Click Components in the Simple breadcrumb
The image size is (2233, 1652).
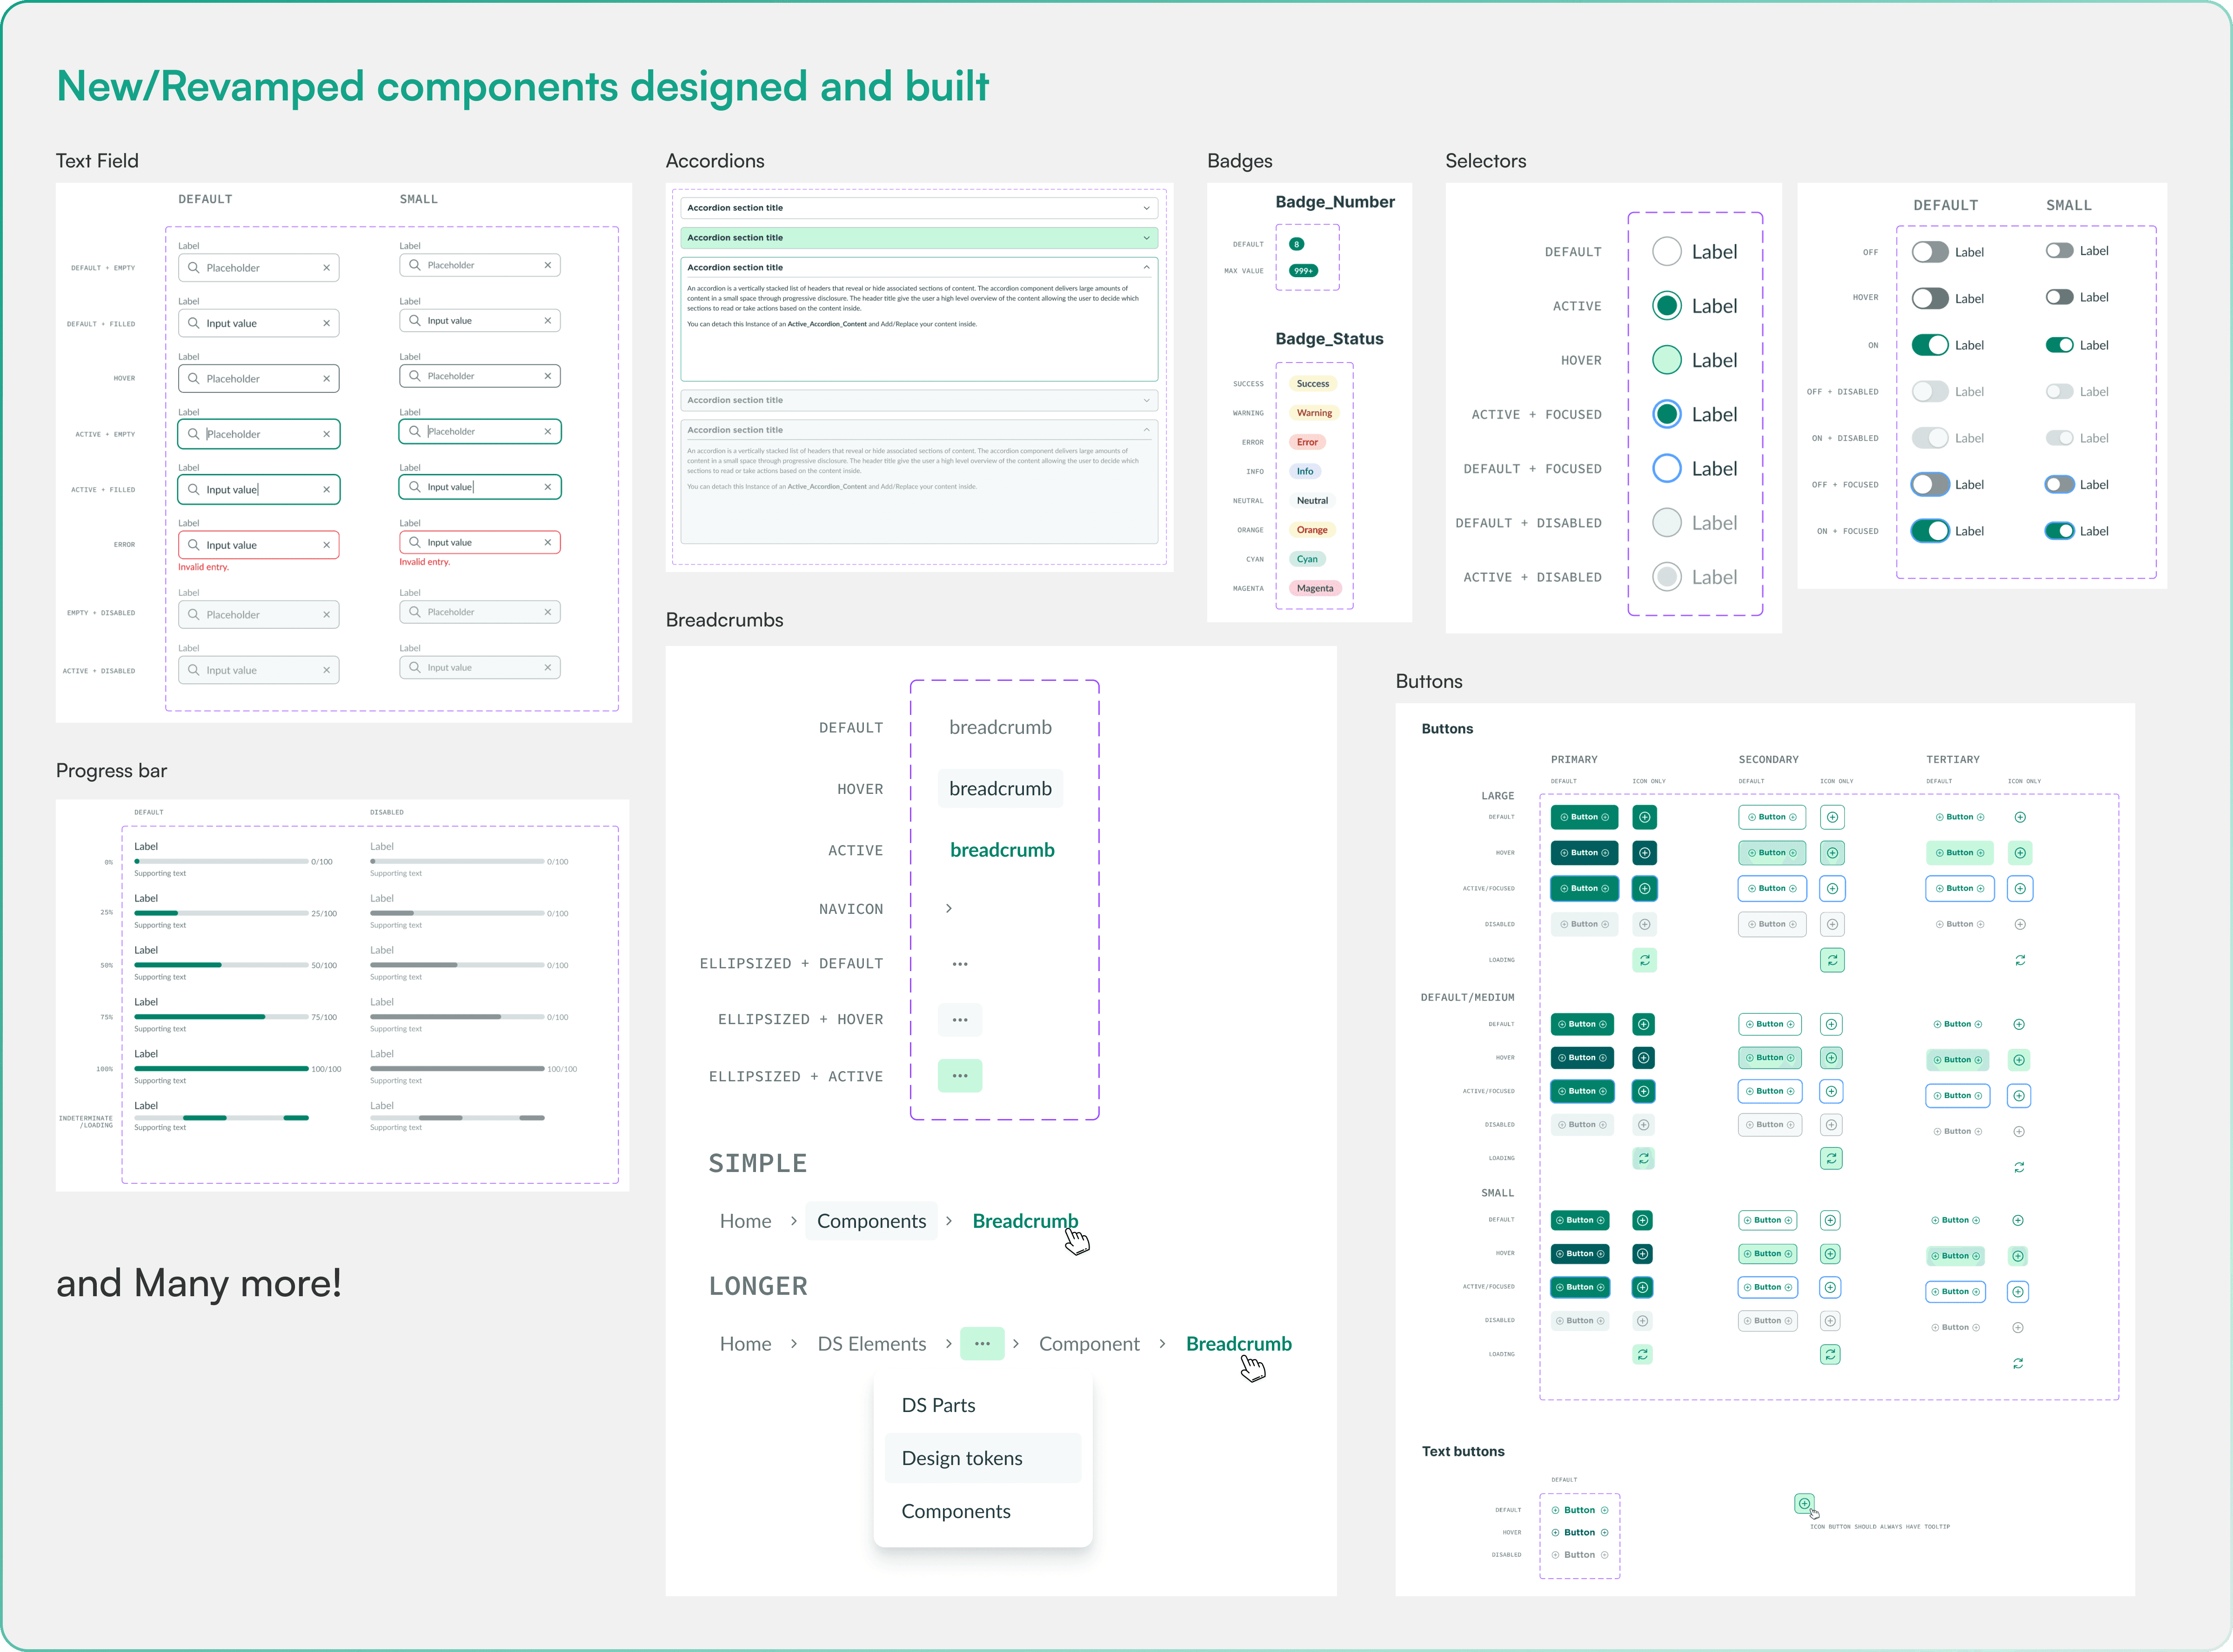pos(871,1221)
